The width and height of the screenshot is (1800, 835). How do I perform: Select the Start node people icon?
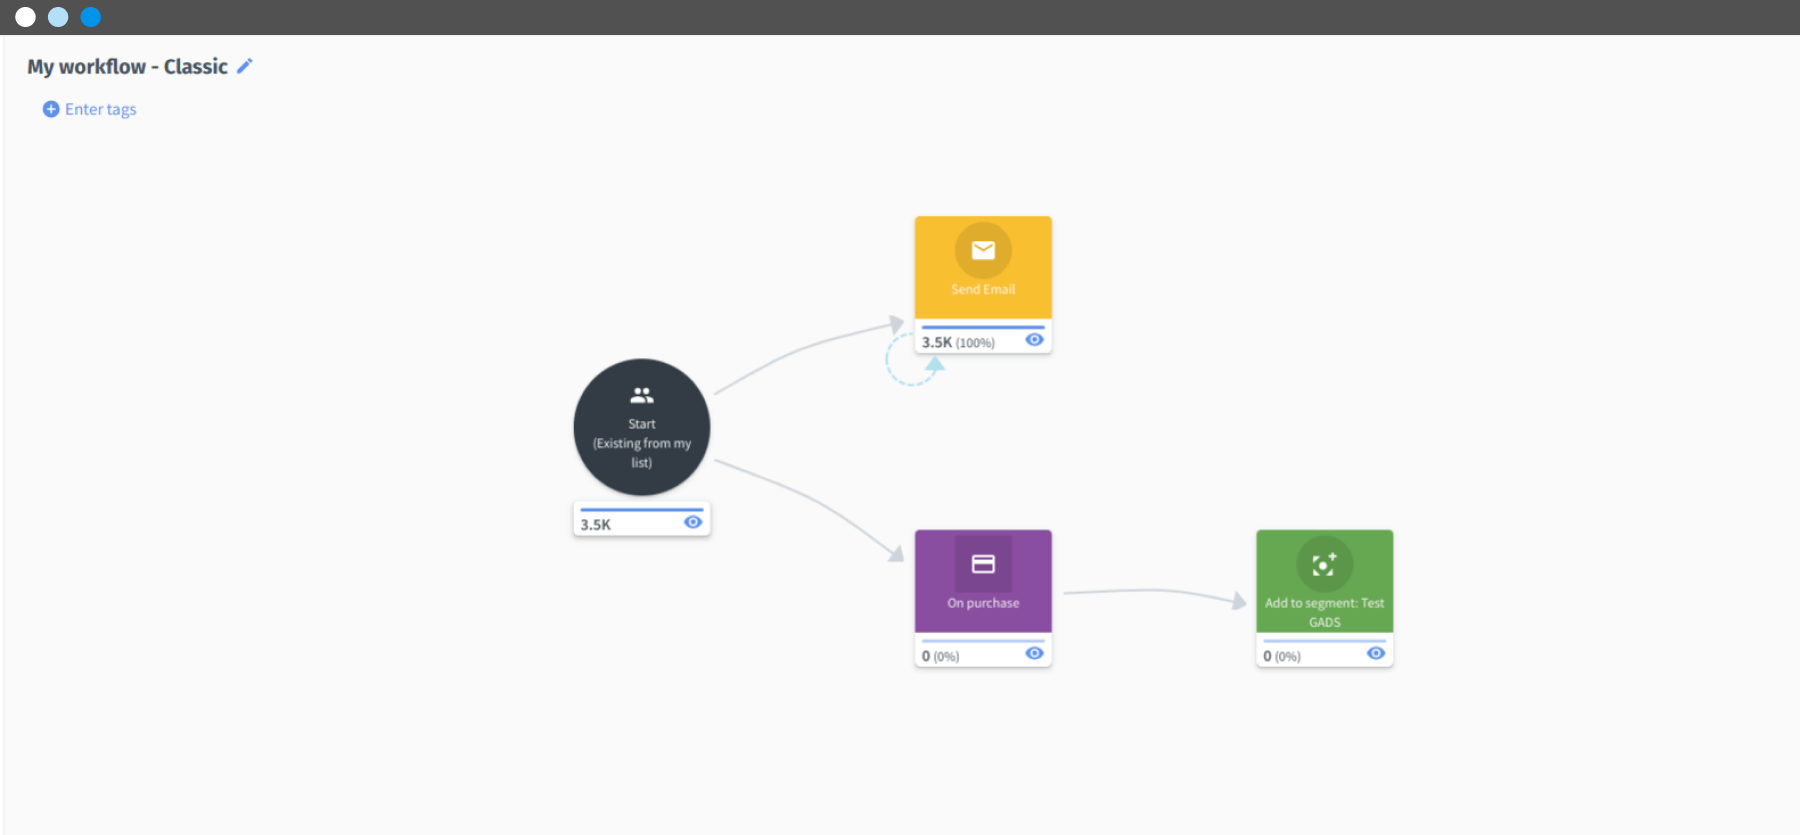(x=642, y=395)
